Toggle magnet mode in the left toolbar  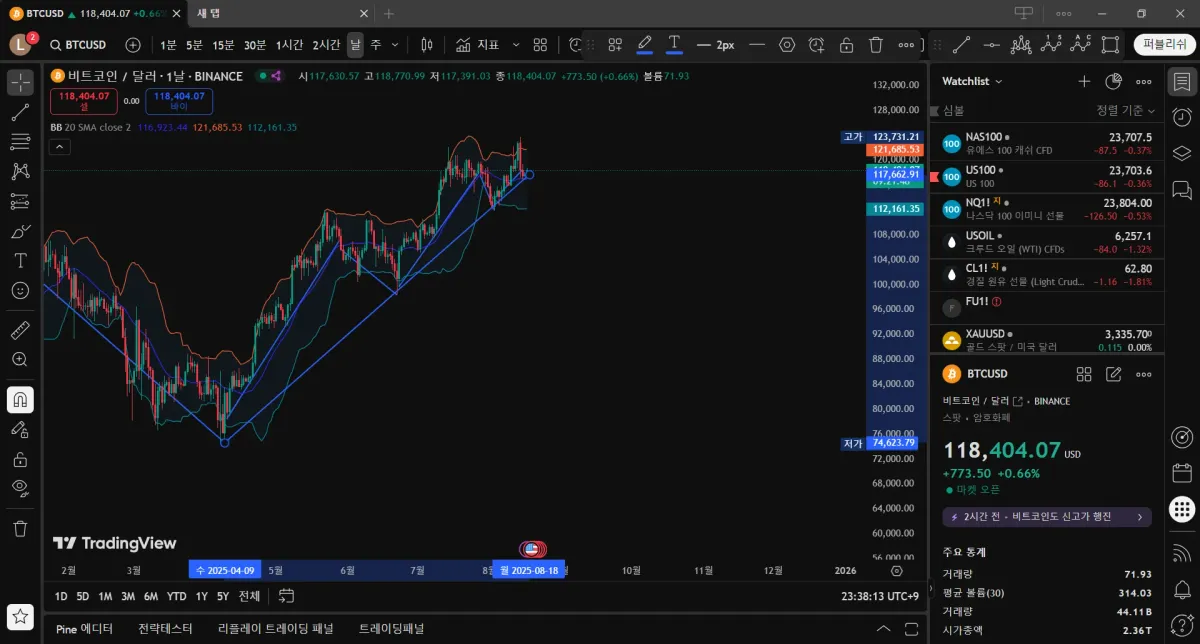20,400
